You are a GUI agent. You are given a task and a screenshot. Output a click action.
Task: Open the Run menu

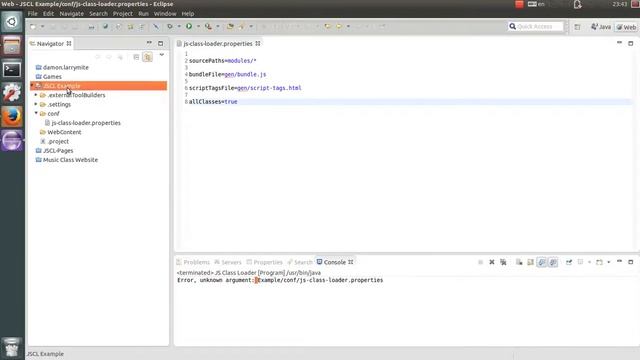tap(143, 13)
